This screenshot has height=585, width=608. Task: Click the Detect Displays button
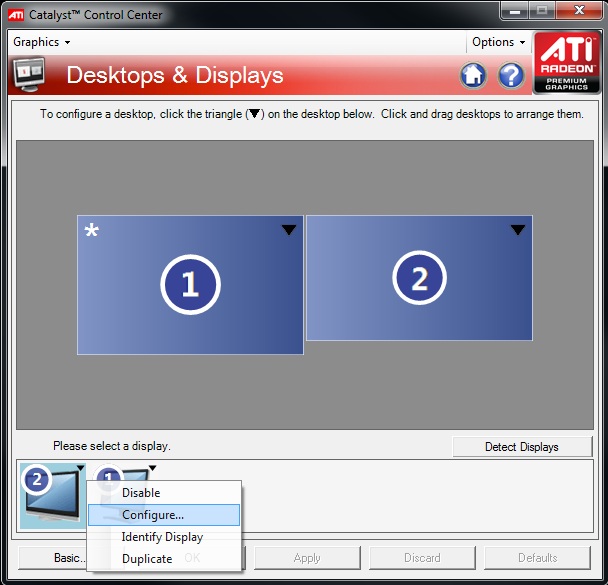coord(522,447)
